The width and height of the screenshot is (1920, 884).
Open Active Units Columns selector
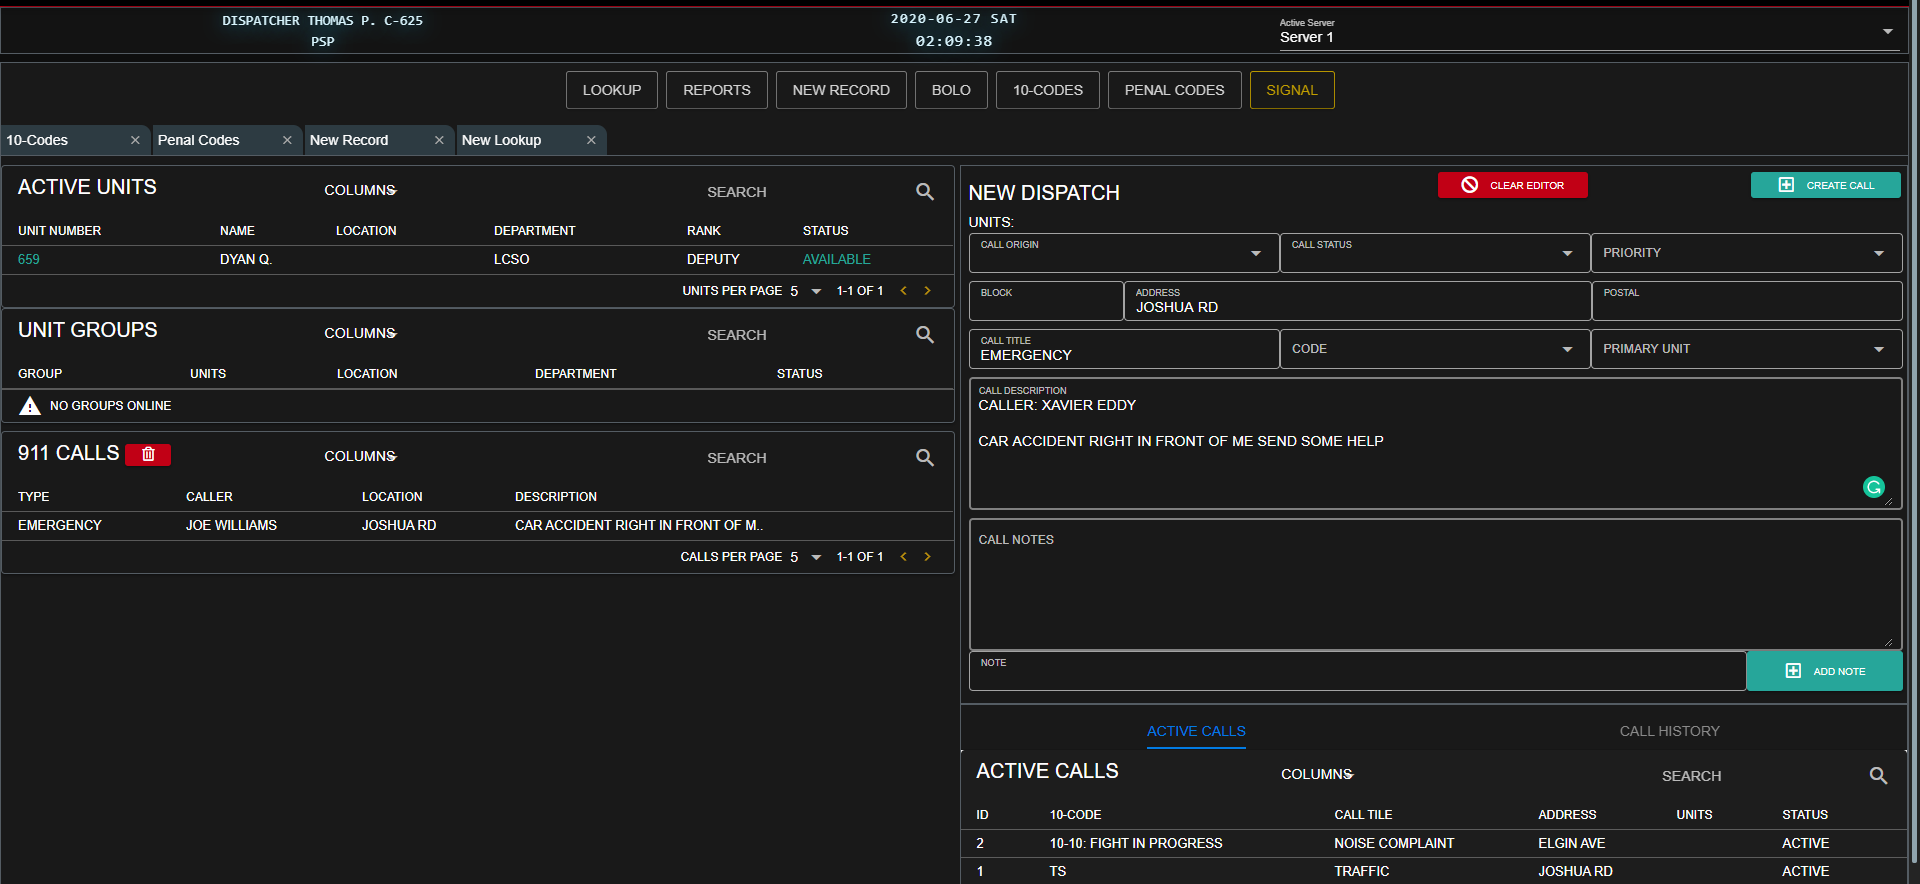pos(360,190)
